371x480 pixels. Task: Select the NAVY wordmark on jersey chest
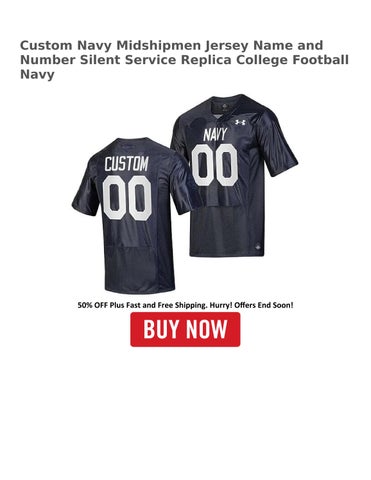coord(215,134)
